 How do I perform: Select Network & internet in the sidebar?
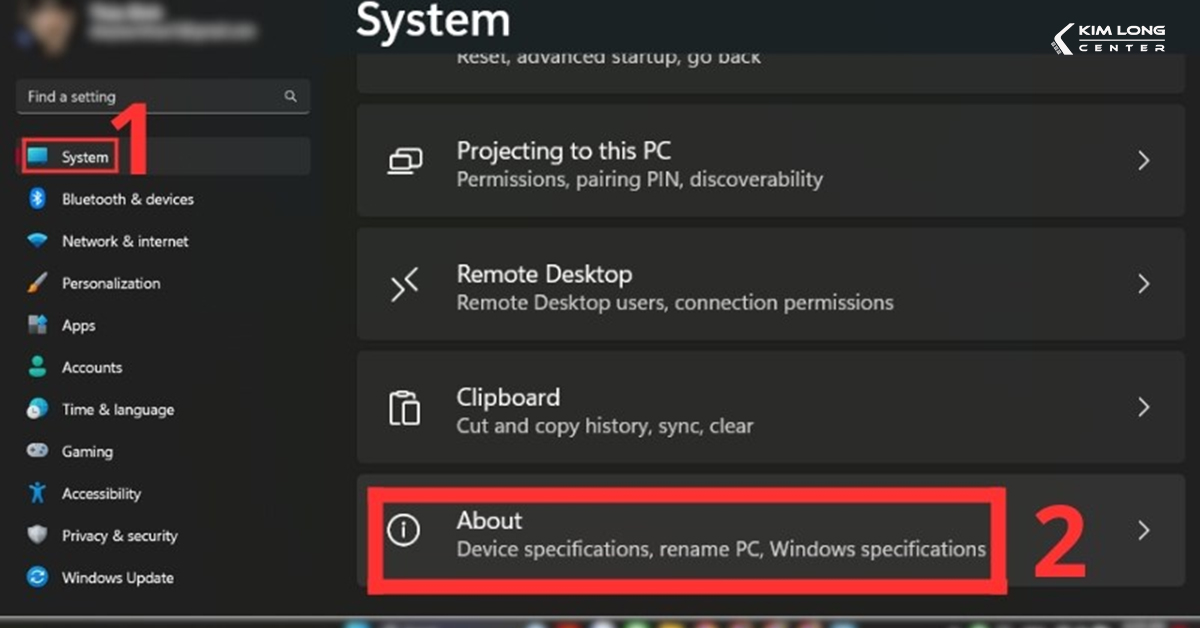tap(125, 241)
